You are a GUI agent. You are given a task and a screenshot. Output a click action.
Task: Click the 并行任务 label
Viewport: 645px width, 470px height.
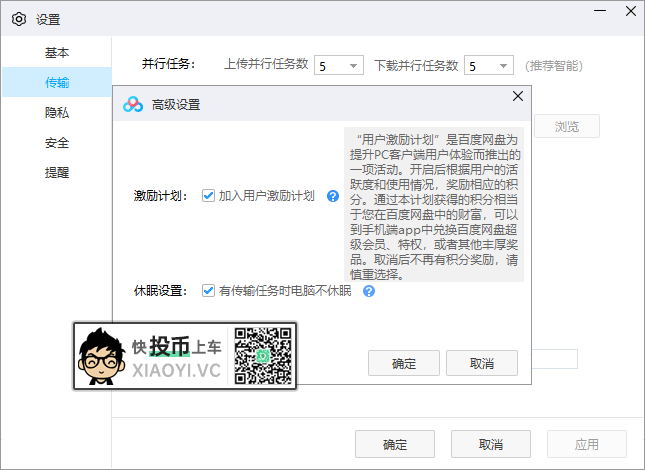coord(169,64)
